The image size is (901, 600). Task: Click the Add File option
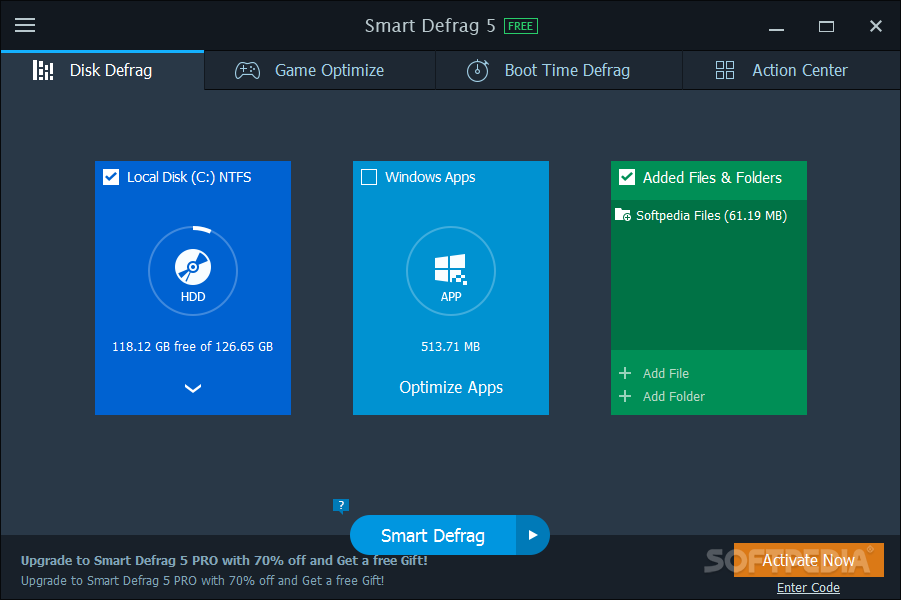coord(654,374)
